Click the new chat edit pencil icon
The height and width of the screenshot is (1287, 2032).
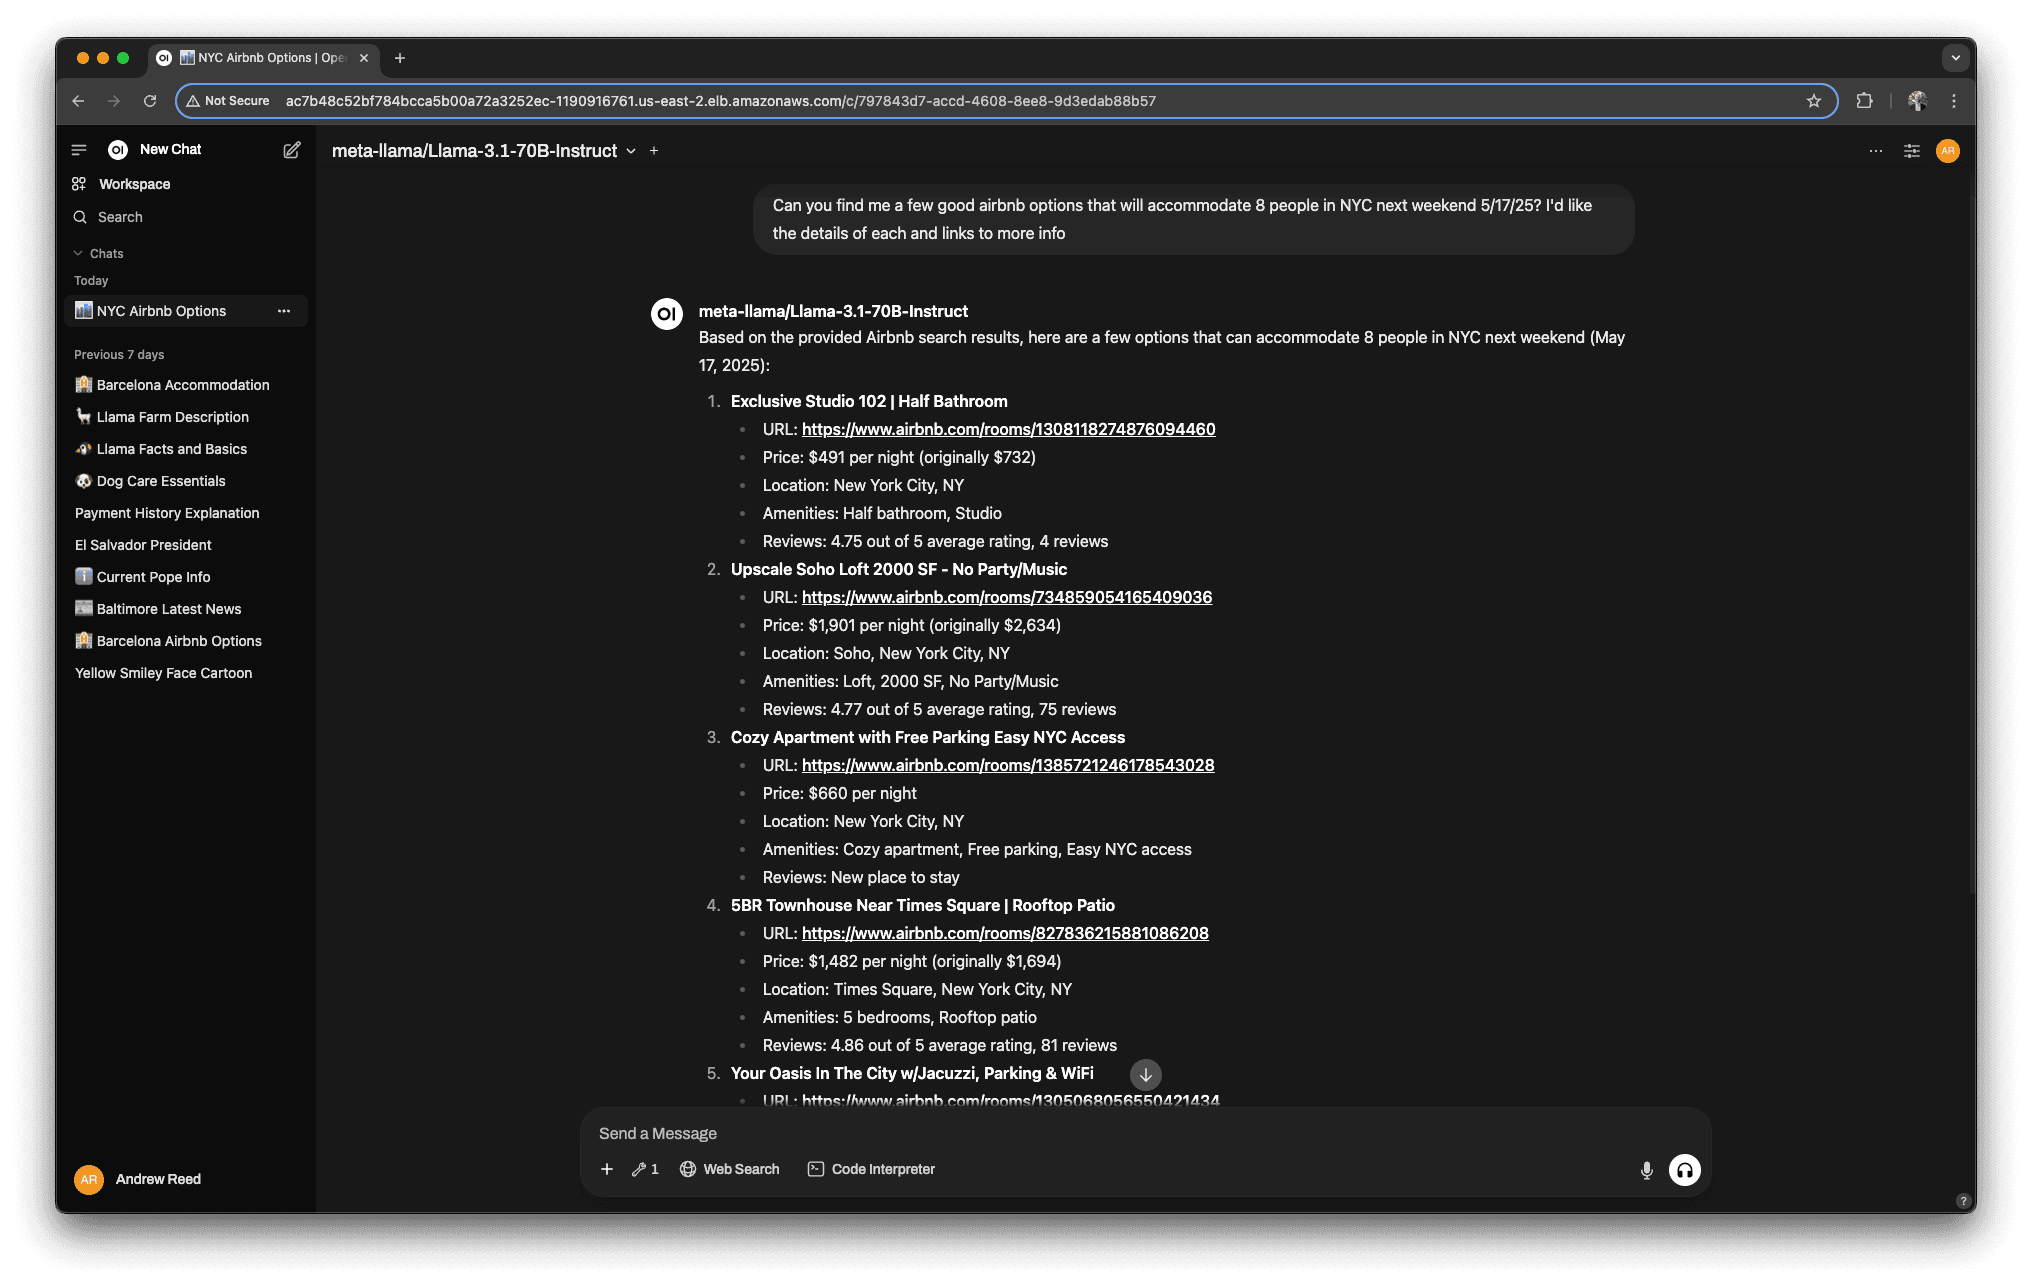292,150
